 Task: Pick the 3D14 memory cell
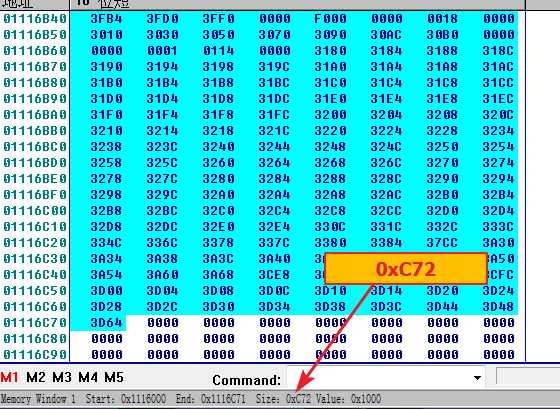386,291
